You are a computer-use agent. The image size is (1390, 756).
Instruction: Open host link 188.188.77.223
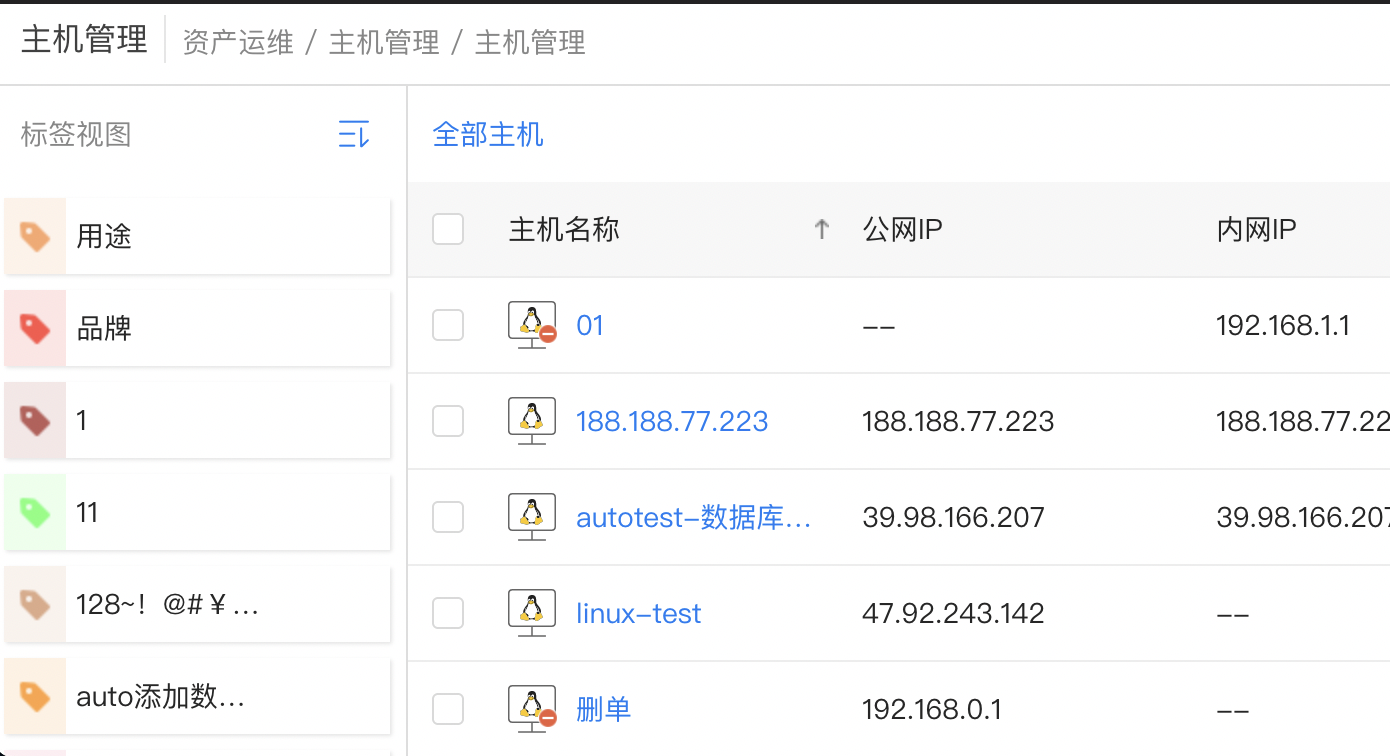[x=672, y=422]
